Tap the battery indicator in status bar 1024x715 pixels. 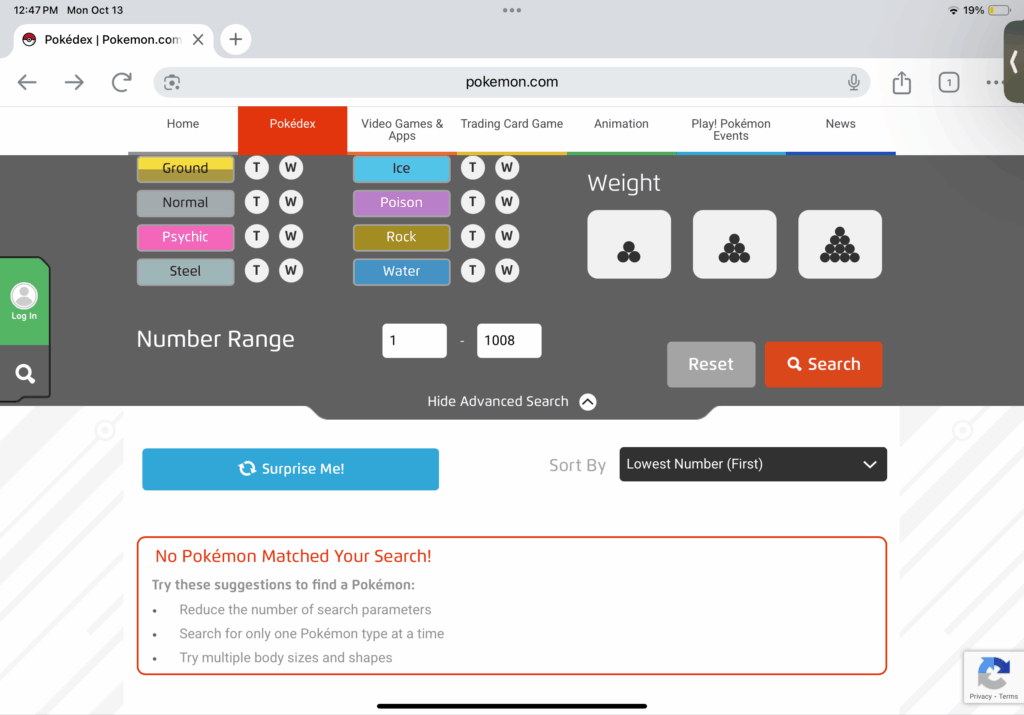(x=999, y=10)
